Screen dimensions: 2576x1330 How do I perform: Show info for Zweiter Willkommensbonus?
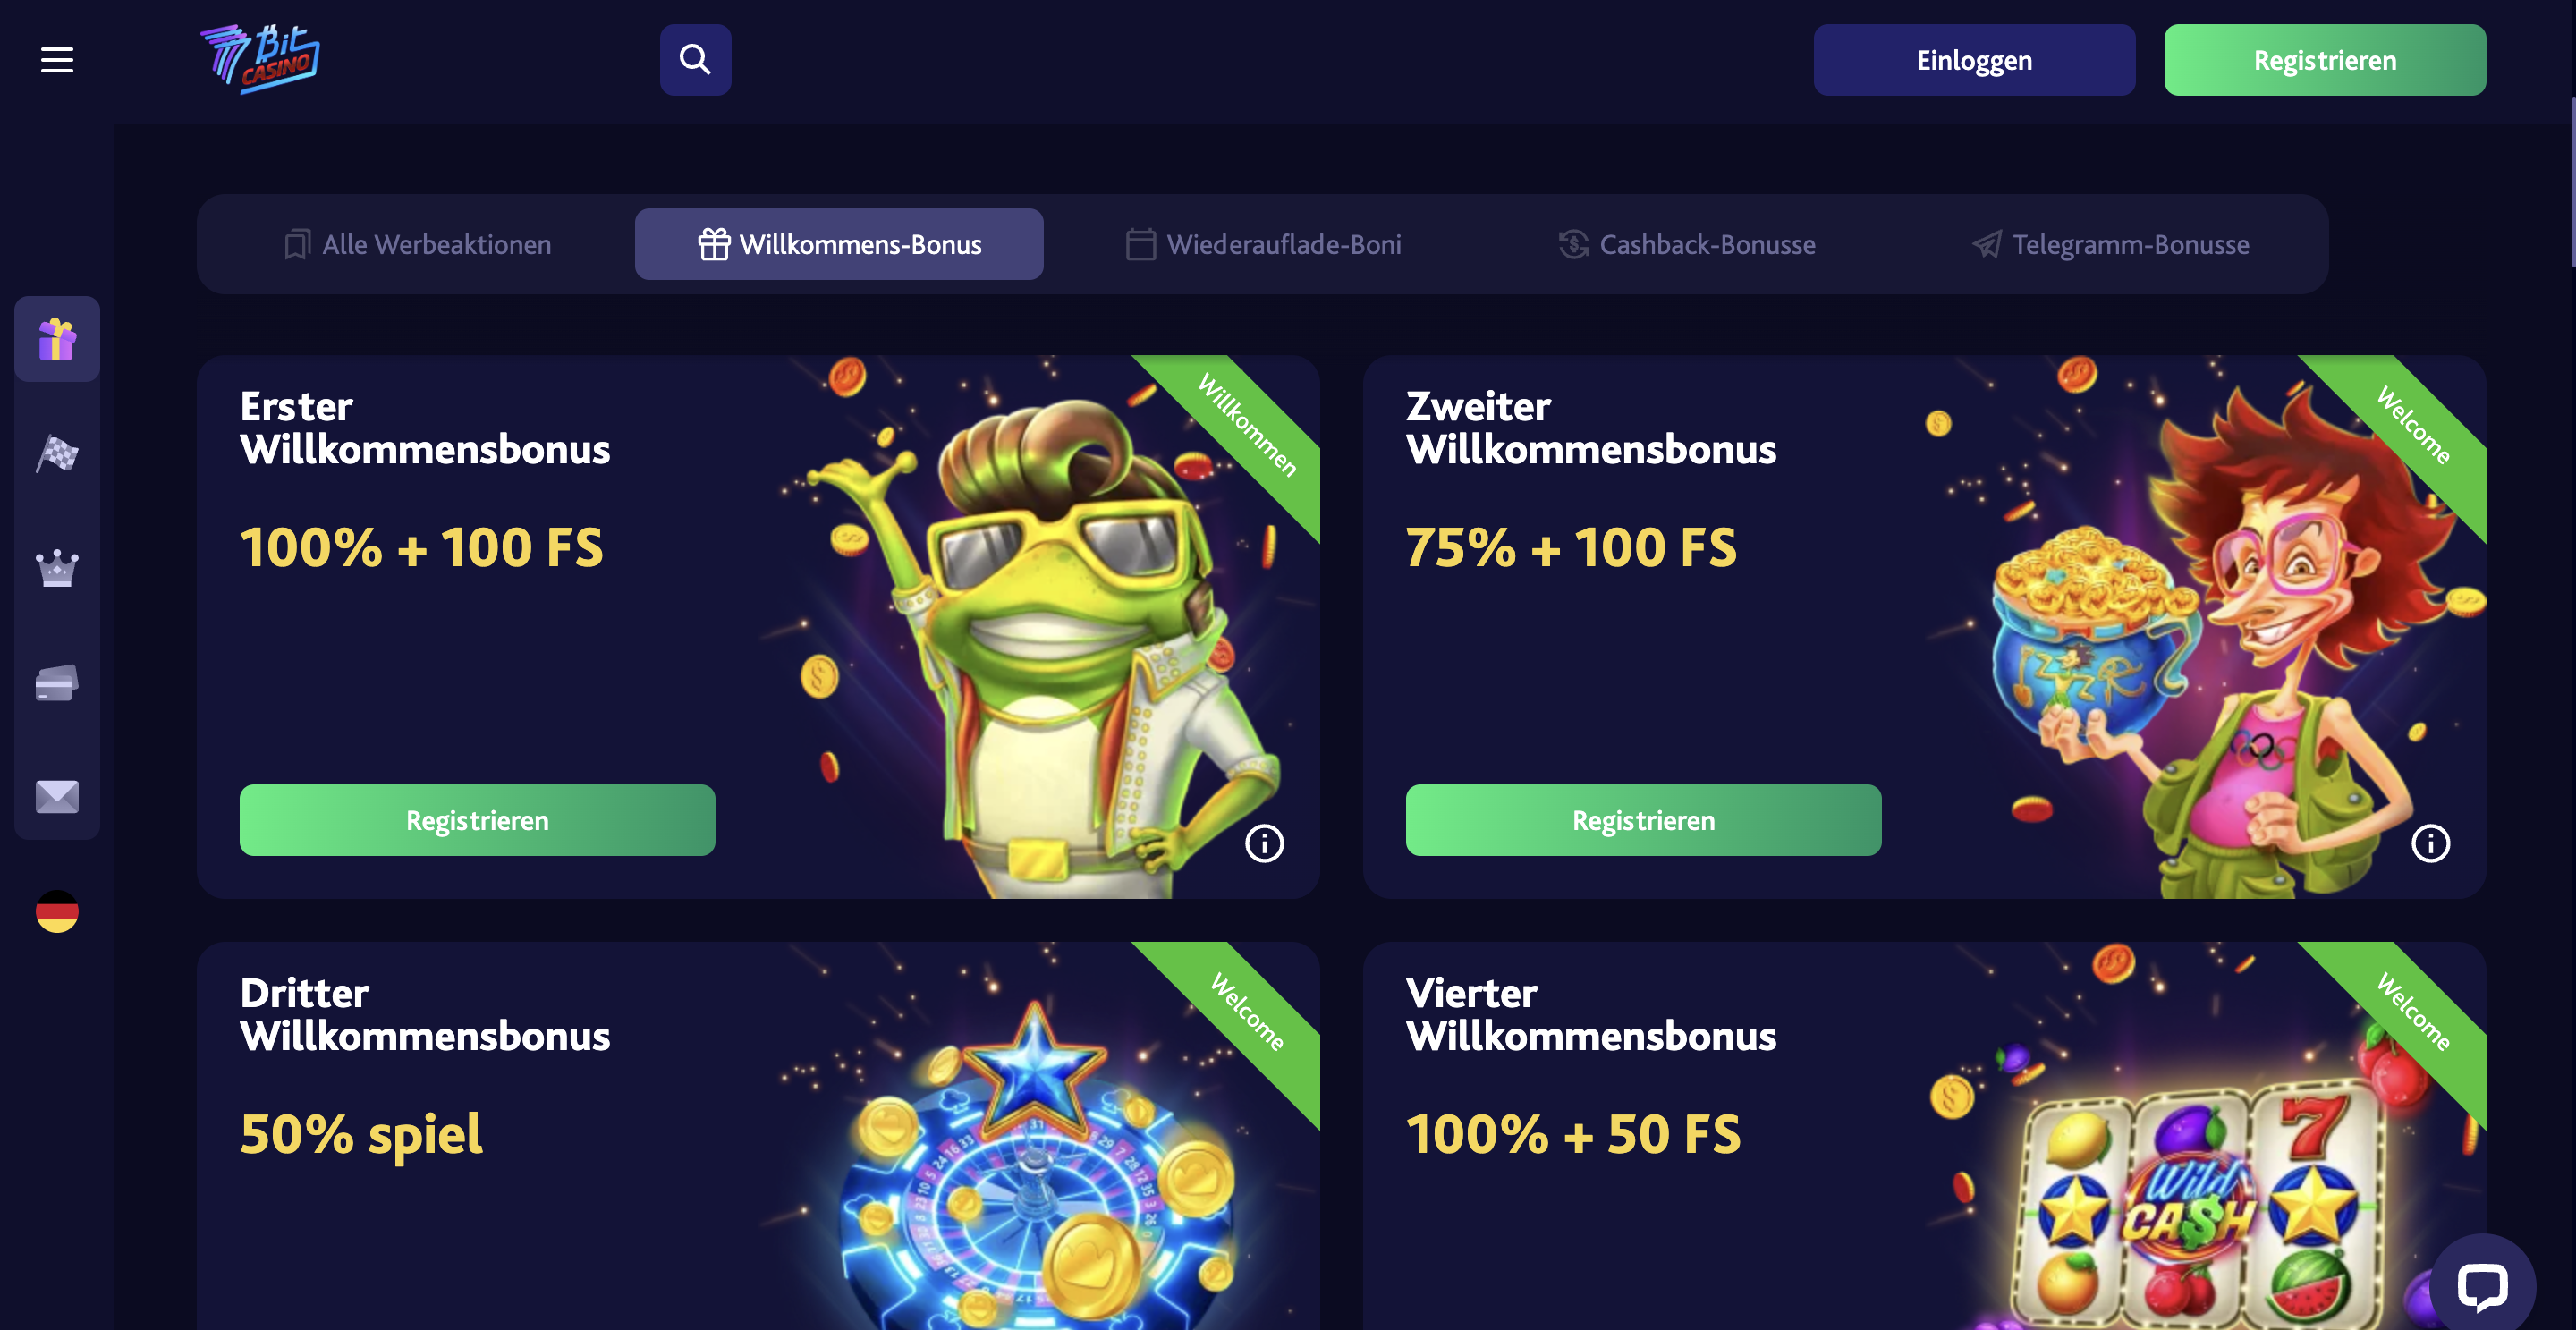pos(2430,843)
